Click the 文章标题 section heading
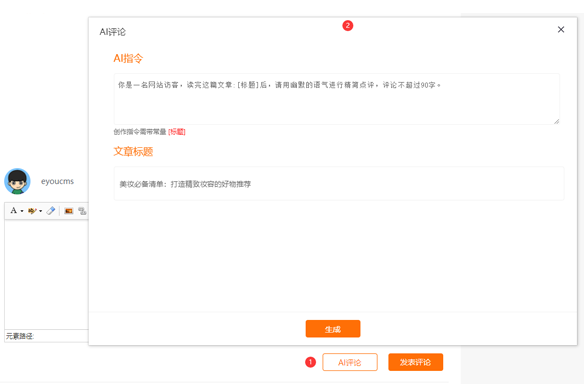Viewport: 584px width, 384px height. 133,152
